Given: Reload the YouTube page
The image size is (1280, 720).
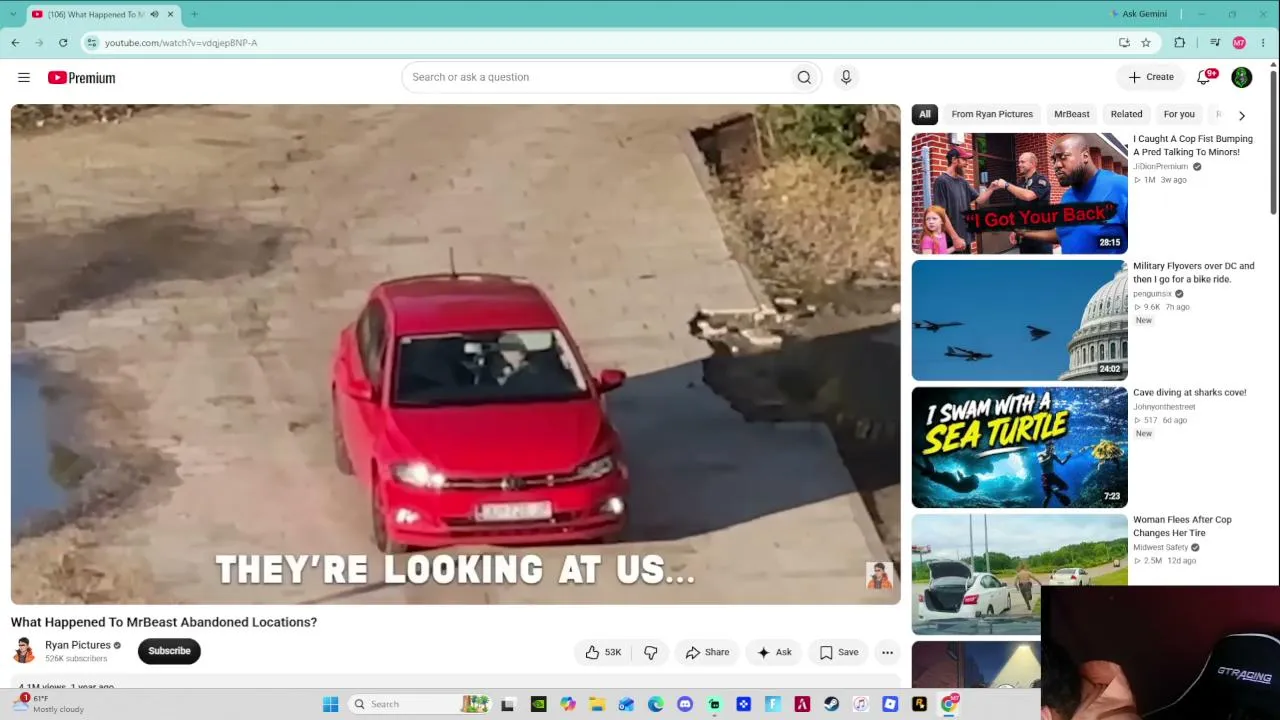Looking at the screenshot, I should 63,42.
